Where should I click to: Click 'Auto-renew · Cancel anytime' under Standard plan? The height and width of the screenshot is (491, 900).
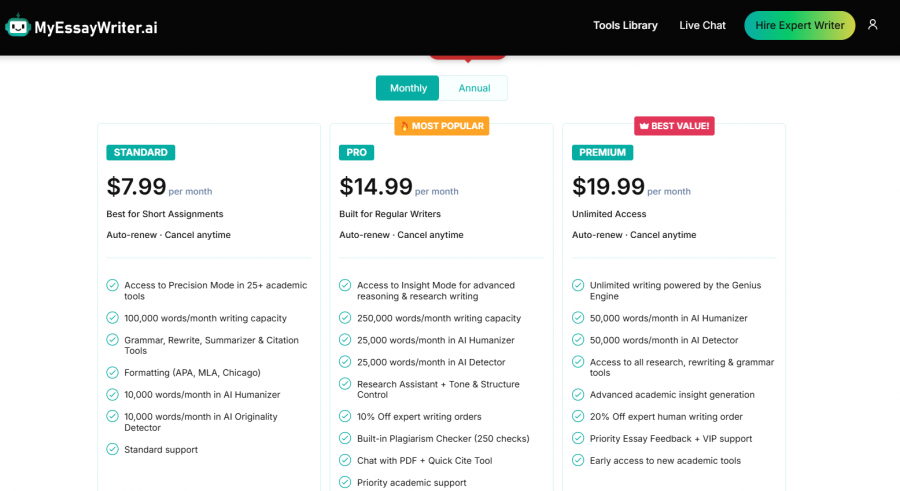168,235
